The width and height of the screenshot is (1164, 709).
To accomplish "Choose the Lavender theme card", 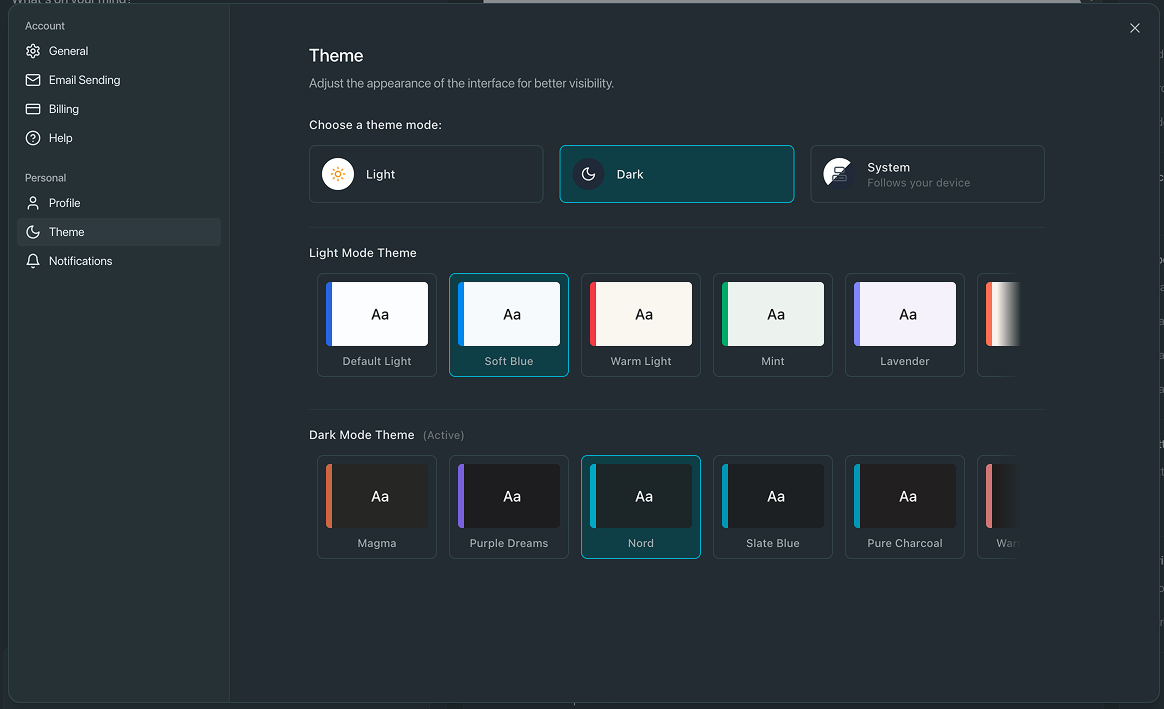I will pyautogui.click(x=905, y=325).
